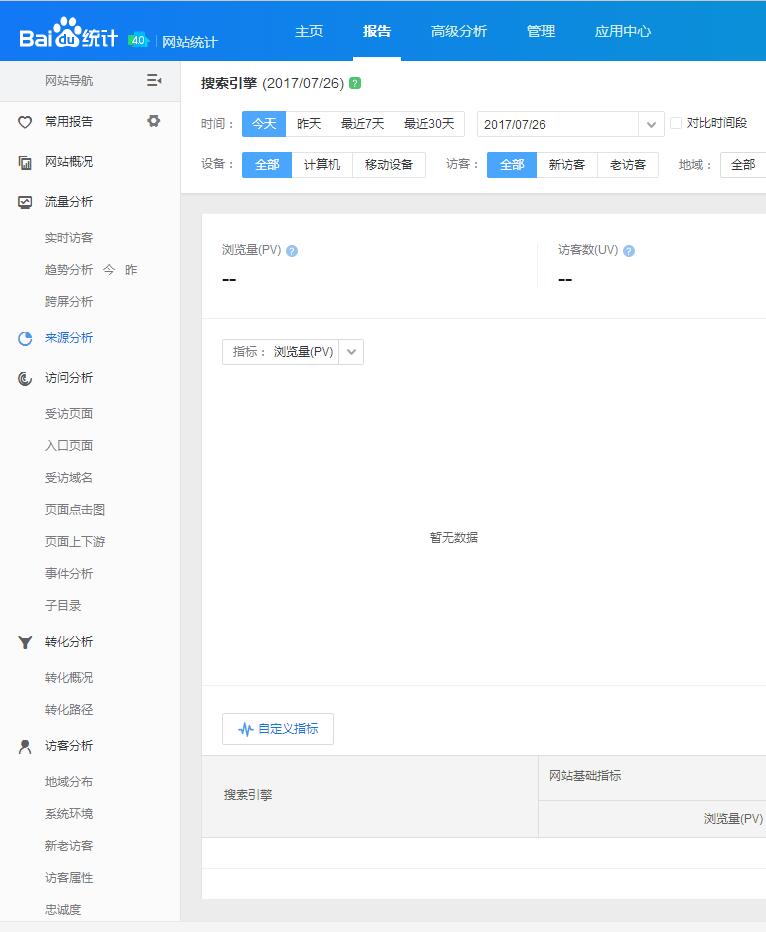The height and width of the screenshot is (932, 766).
Task: Collapse the sidebar using 网站导航 menu icon
Action: pyautogui.click(x=153, y=80)
